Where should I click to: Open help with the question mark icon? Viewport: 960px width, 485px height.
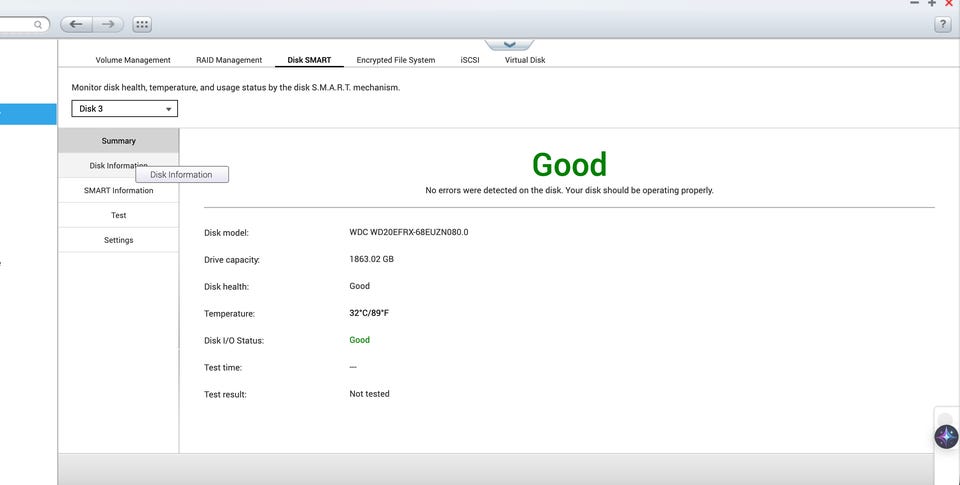[942, 24]
